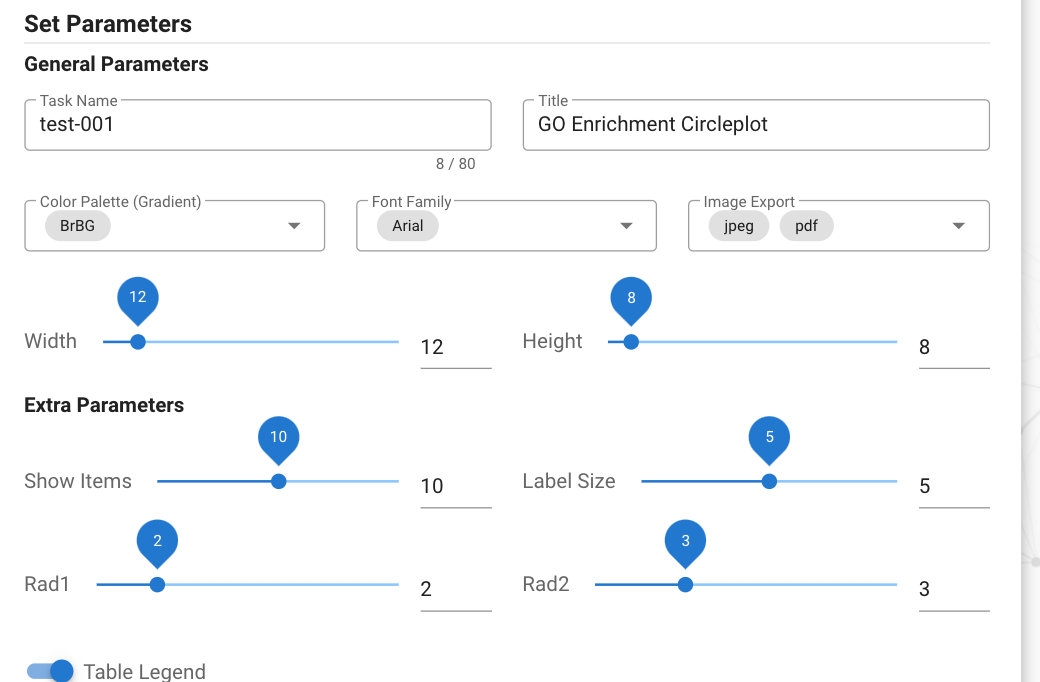Image resolution: width=1040 pixels, height=682 pixels.
Task: Select the Arial font chip
Action: tap(408, 226)
